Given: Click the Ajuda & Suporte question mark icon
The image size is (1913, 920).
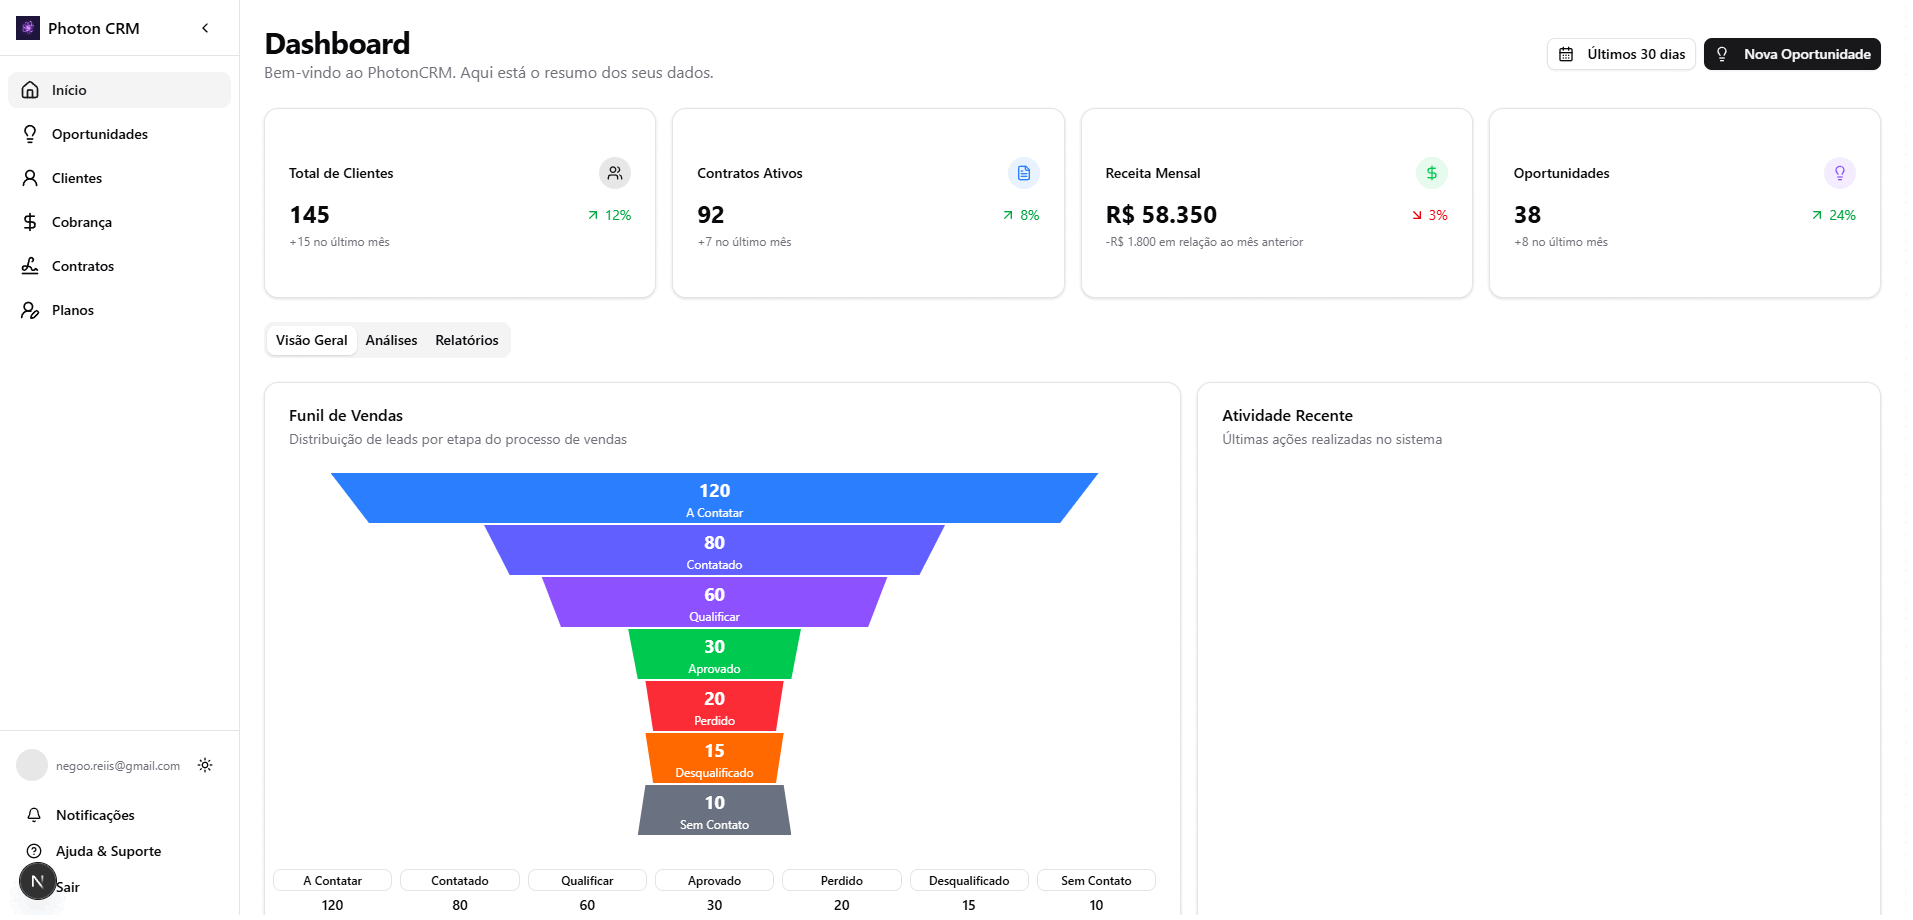Looking at the screenshot, I should 36,851.
